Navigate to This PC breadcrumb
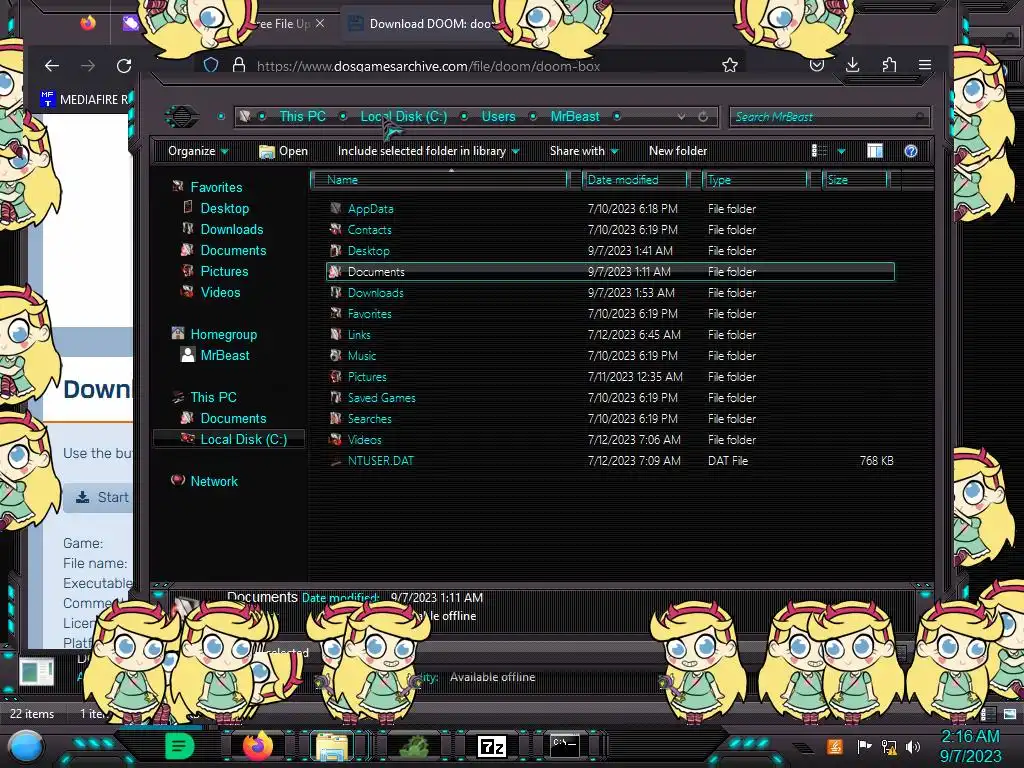This screenshot has width=1024, height=768. click(302, 116)
